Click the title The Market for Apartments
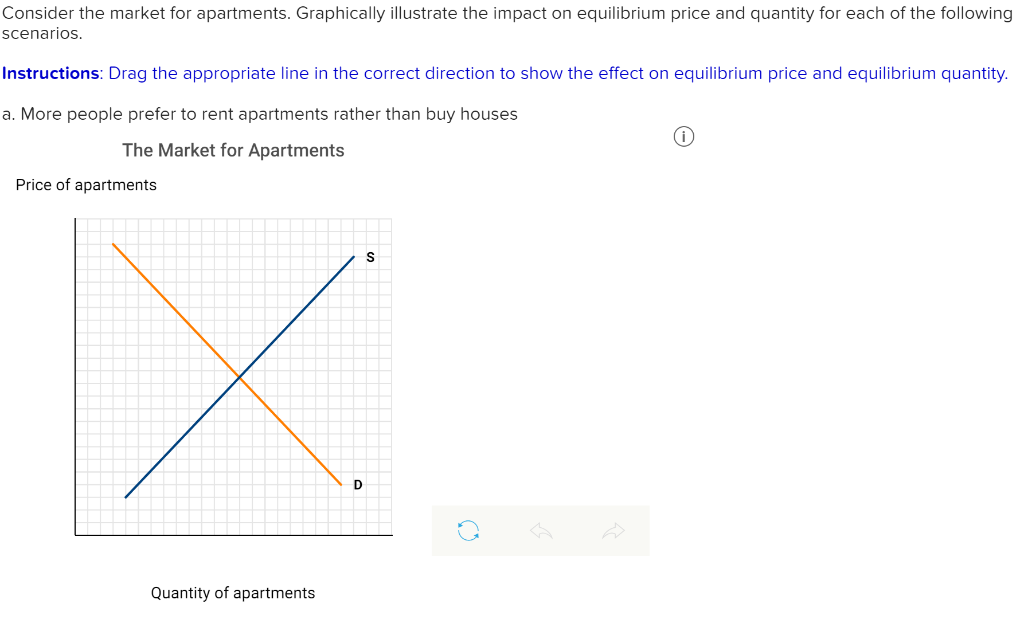This screenshot has height=631, width=1024. 233,150
